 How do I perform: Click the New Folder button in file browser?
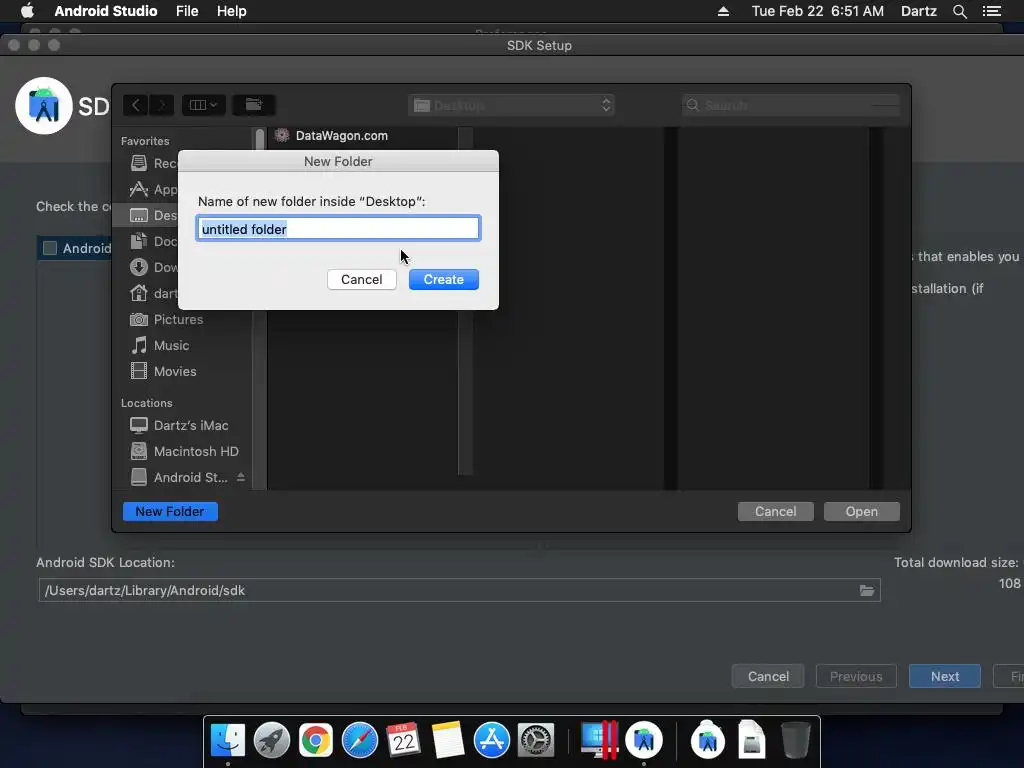[x=170, y=511]
